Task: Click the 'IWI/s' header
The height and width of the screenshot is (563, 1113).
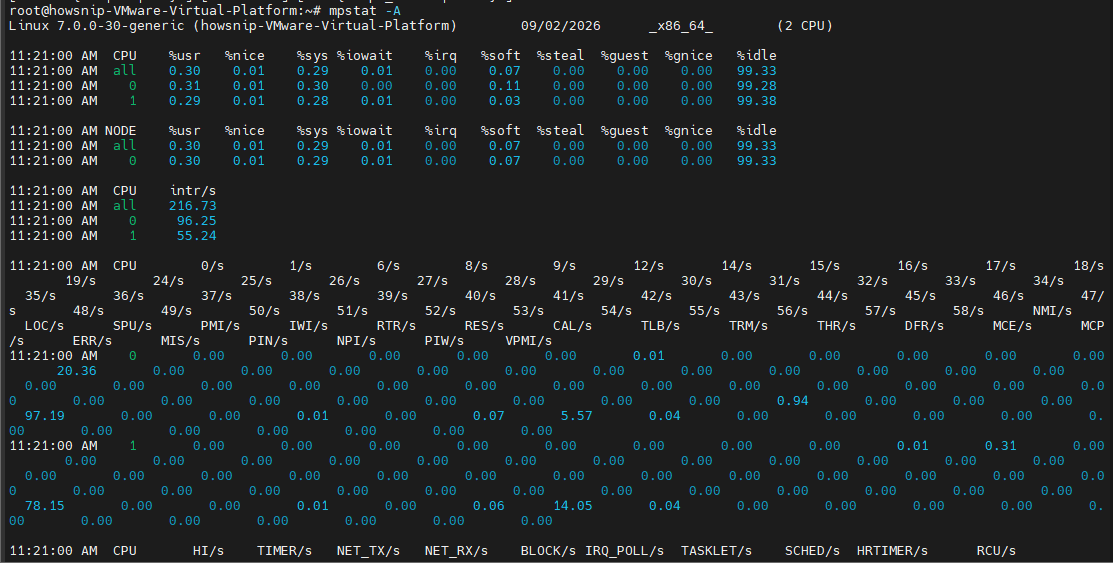Action: click(309, 326)
